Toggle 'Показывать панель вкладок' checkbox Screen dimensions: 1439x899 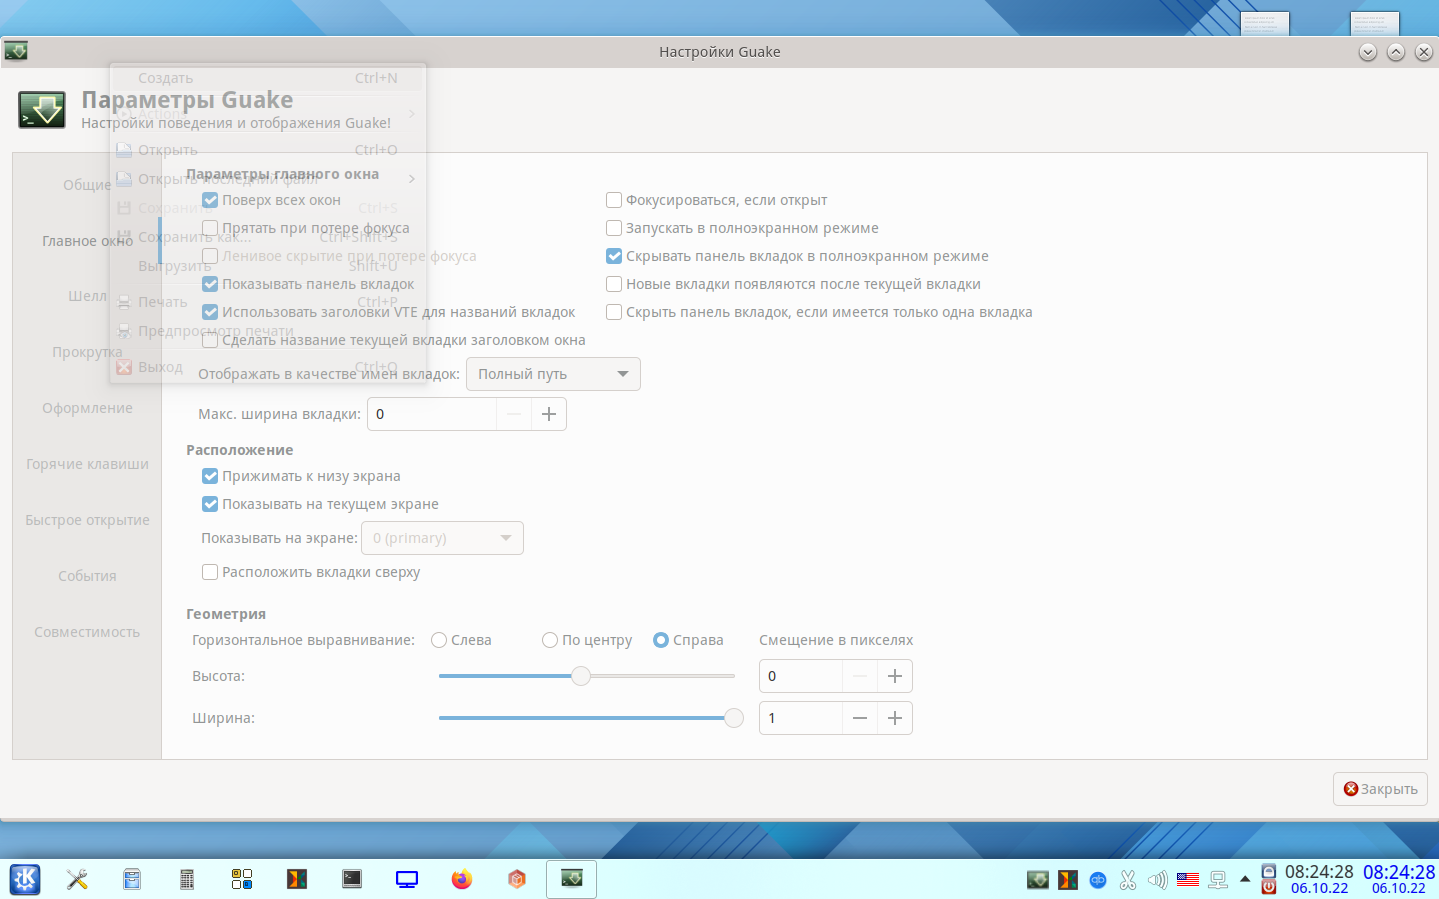(x=210, y=284)
